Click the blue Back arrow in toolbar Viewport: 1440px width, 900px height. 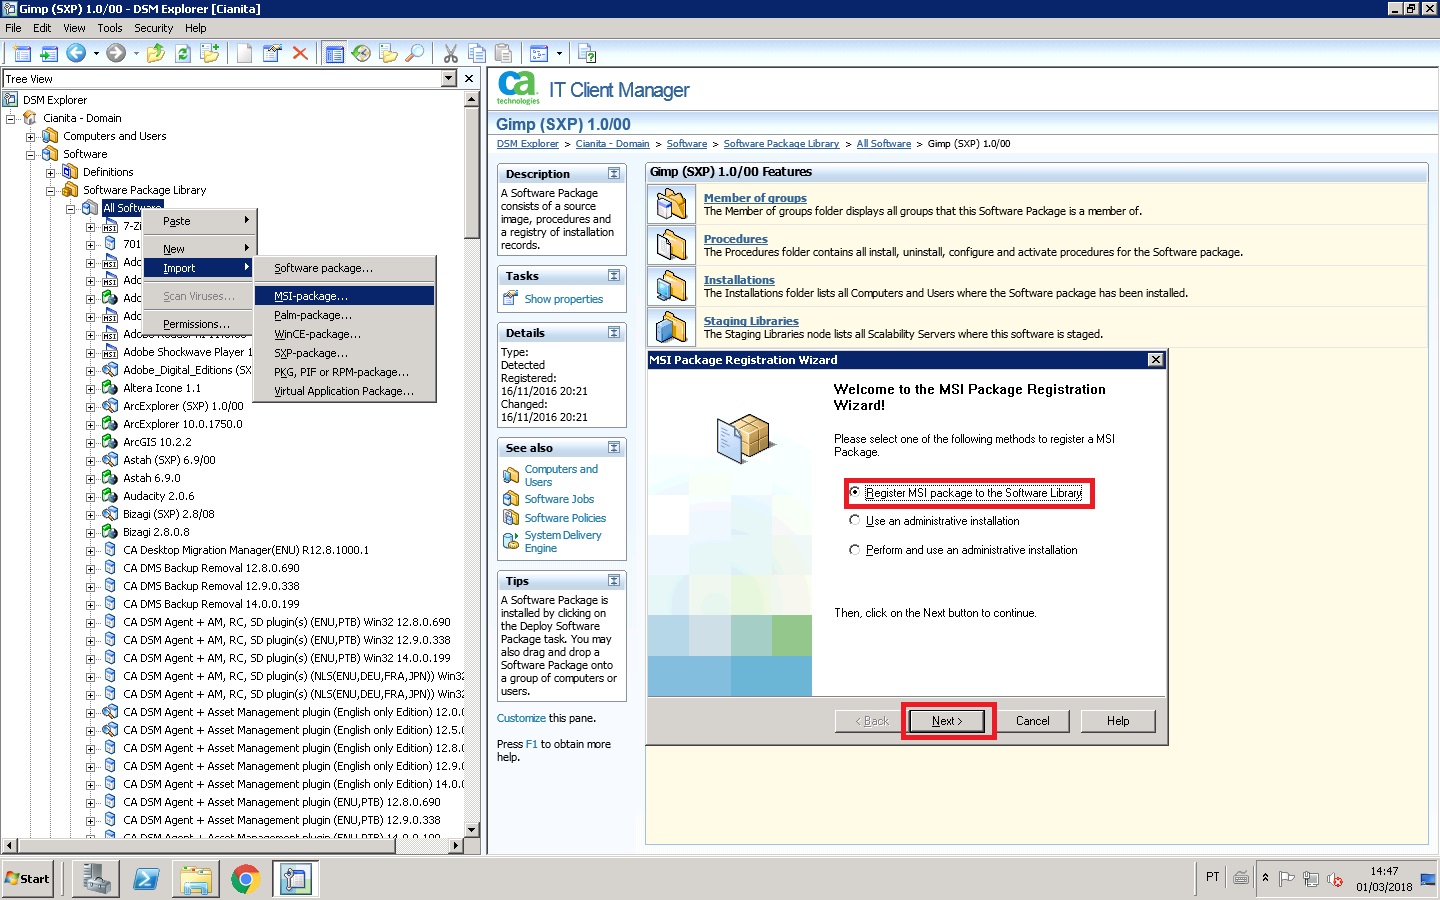76,53
